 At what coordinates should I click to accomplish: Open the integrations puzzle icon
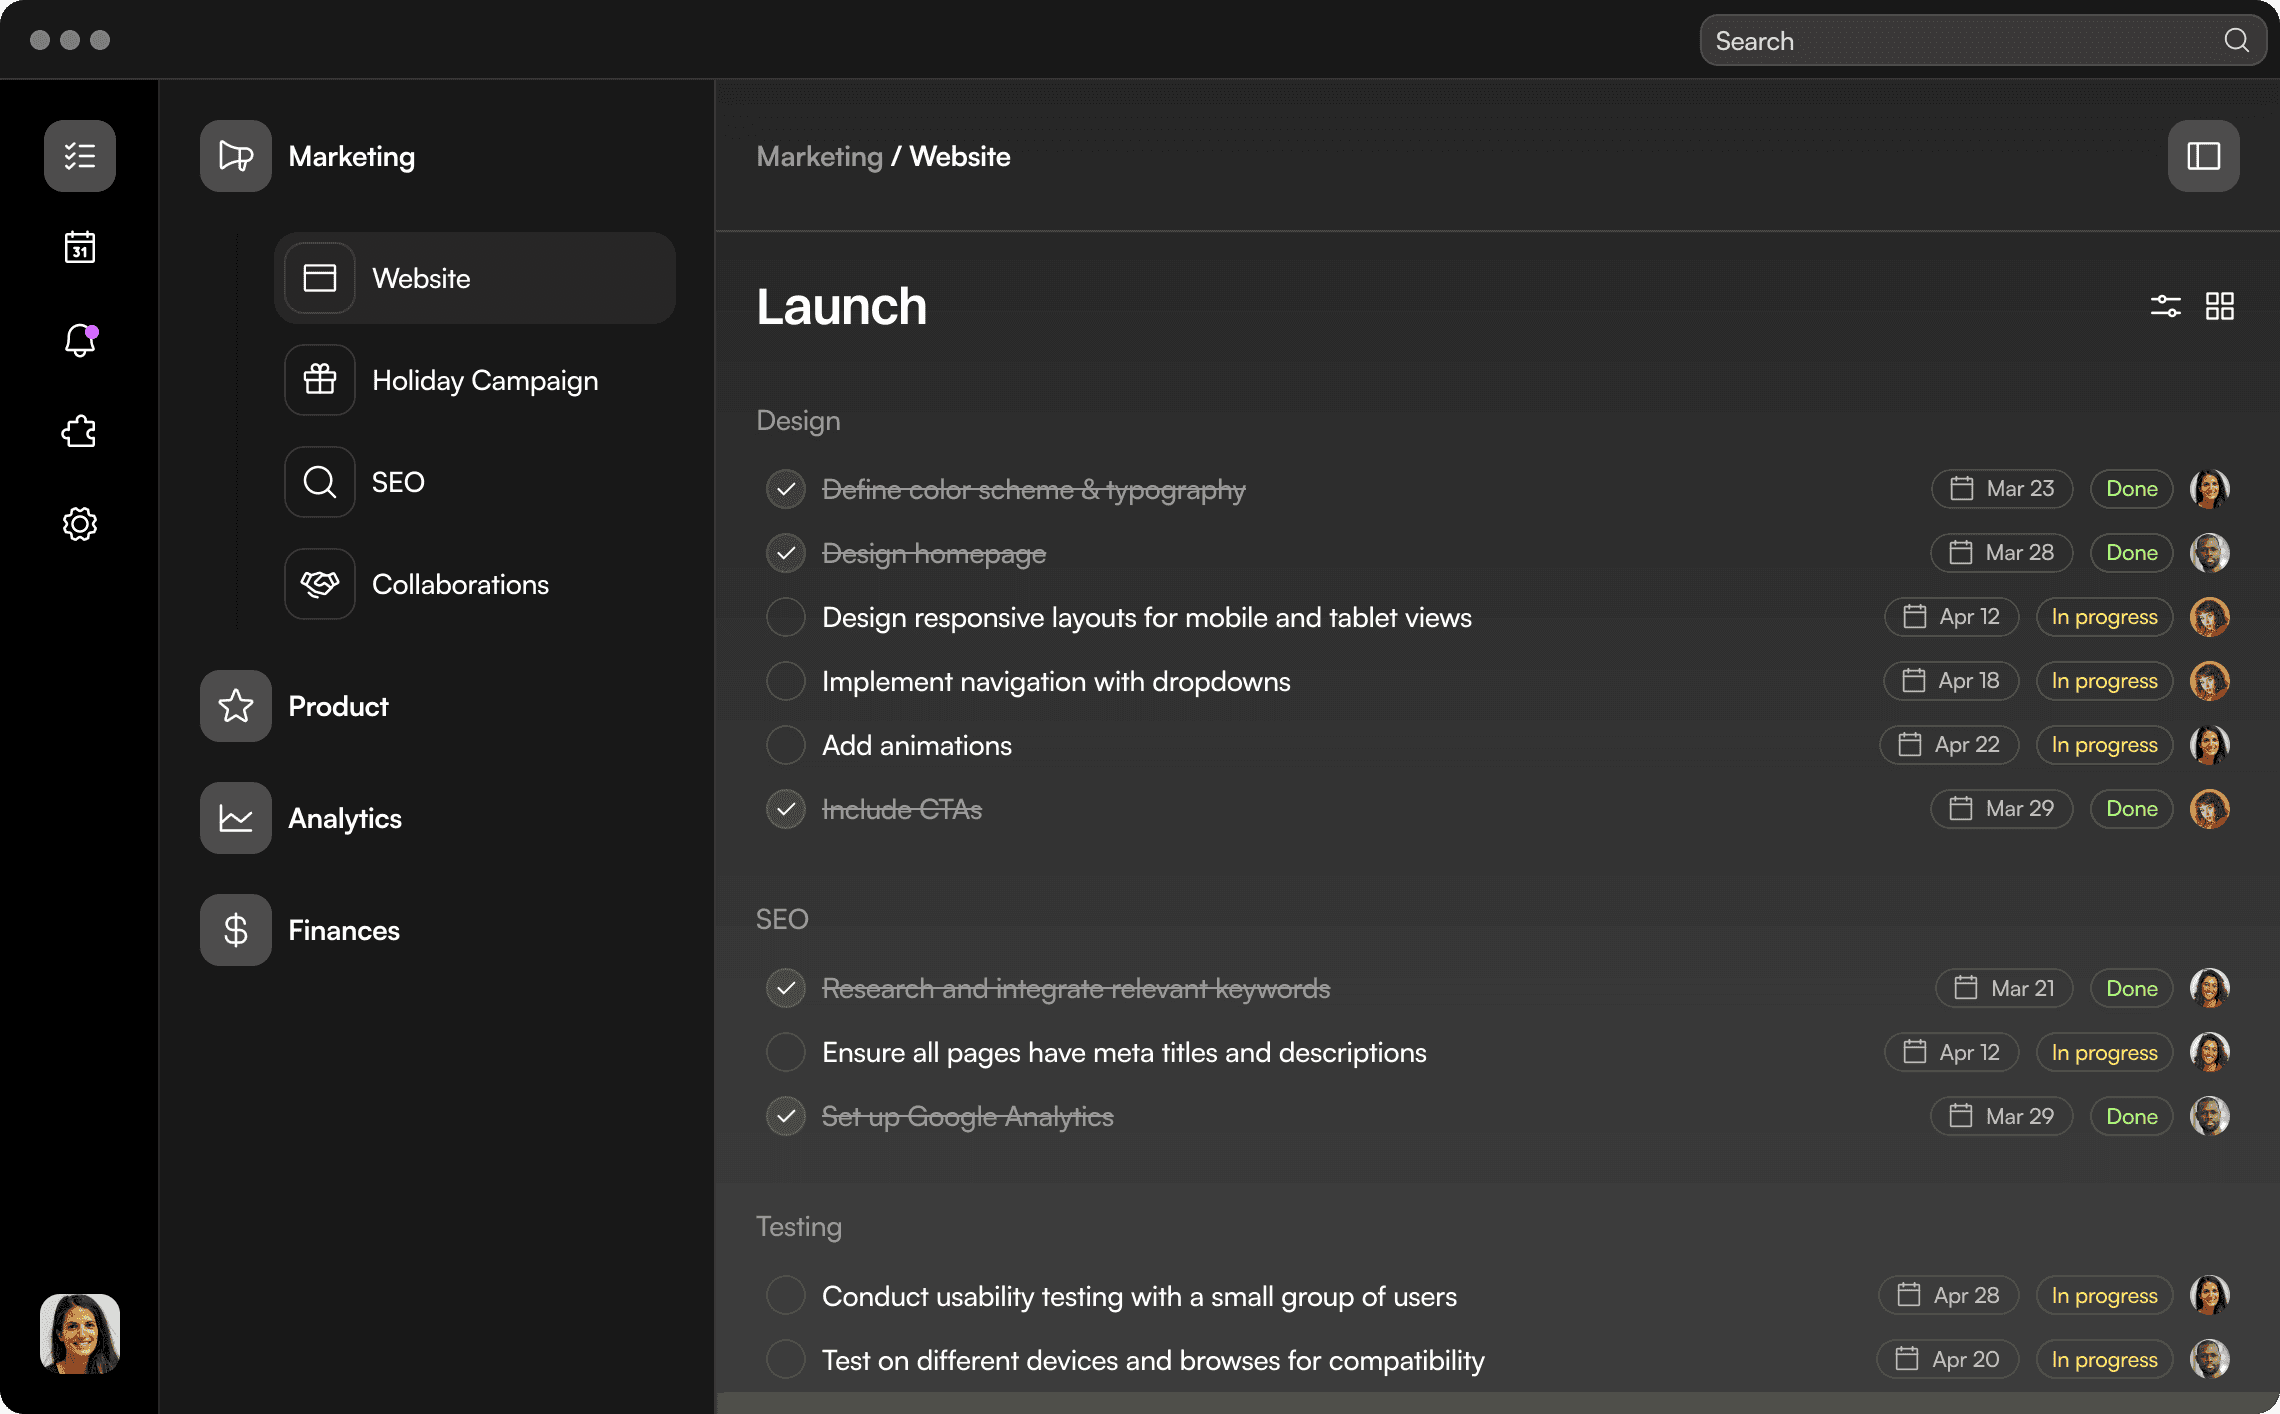click(80, 432)
